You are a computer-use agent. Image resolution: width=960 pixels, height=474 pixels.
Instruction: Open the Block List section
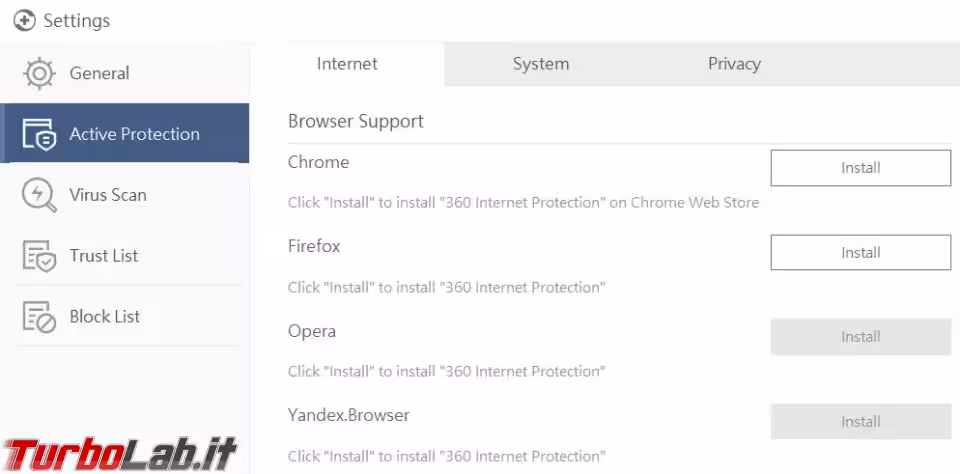pos(105,317)
